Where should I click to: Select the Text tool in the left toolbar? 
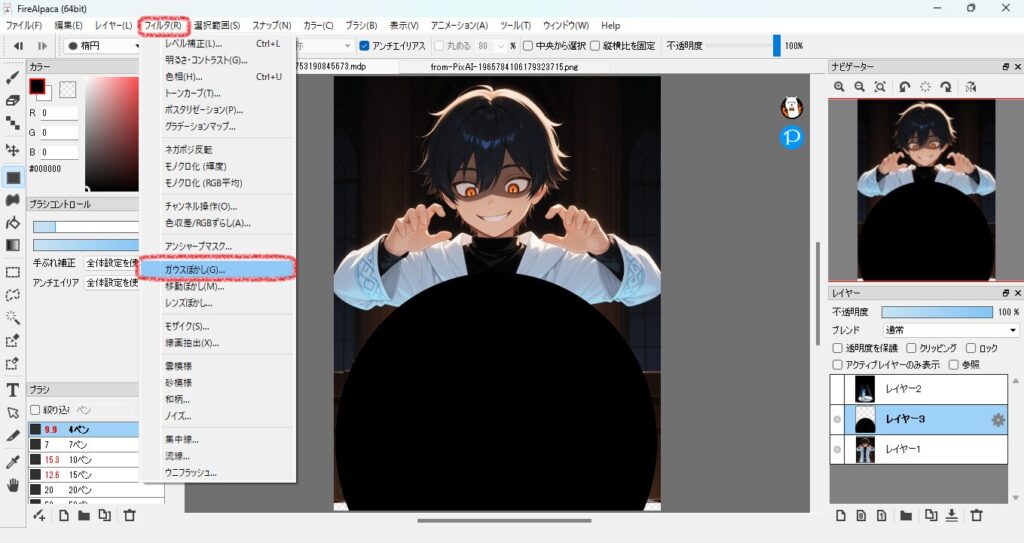pyautogui.click(x=13, y=389)
